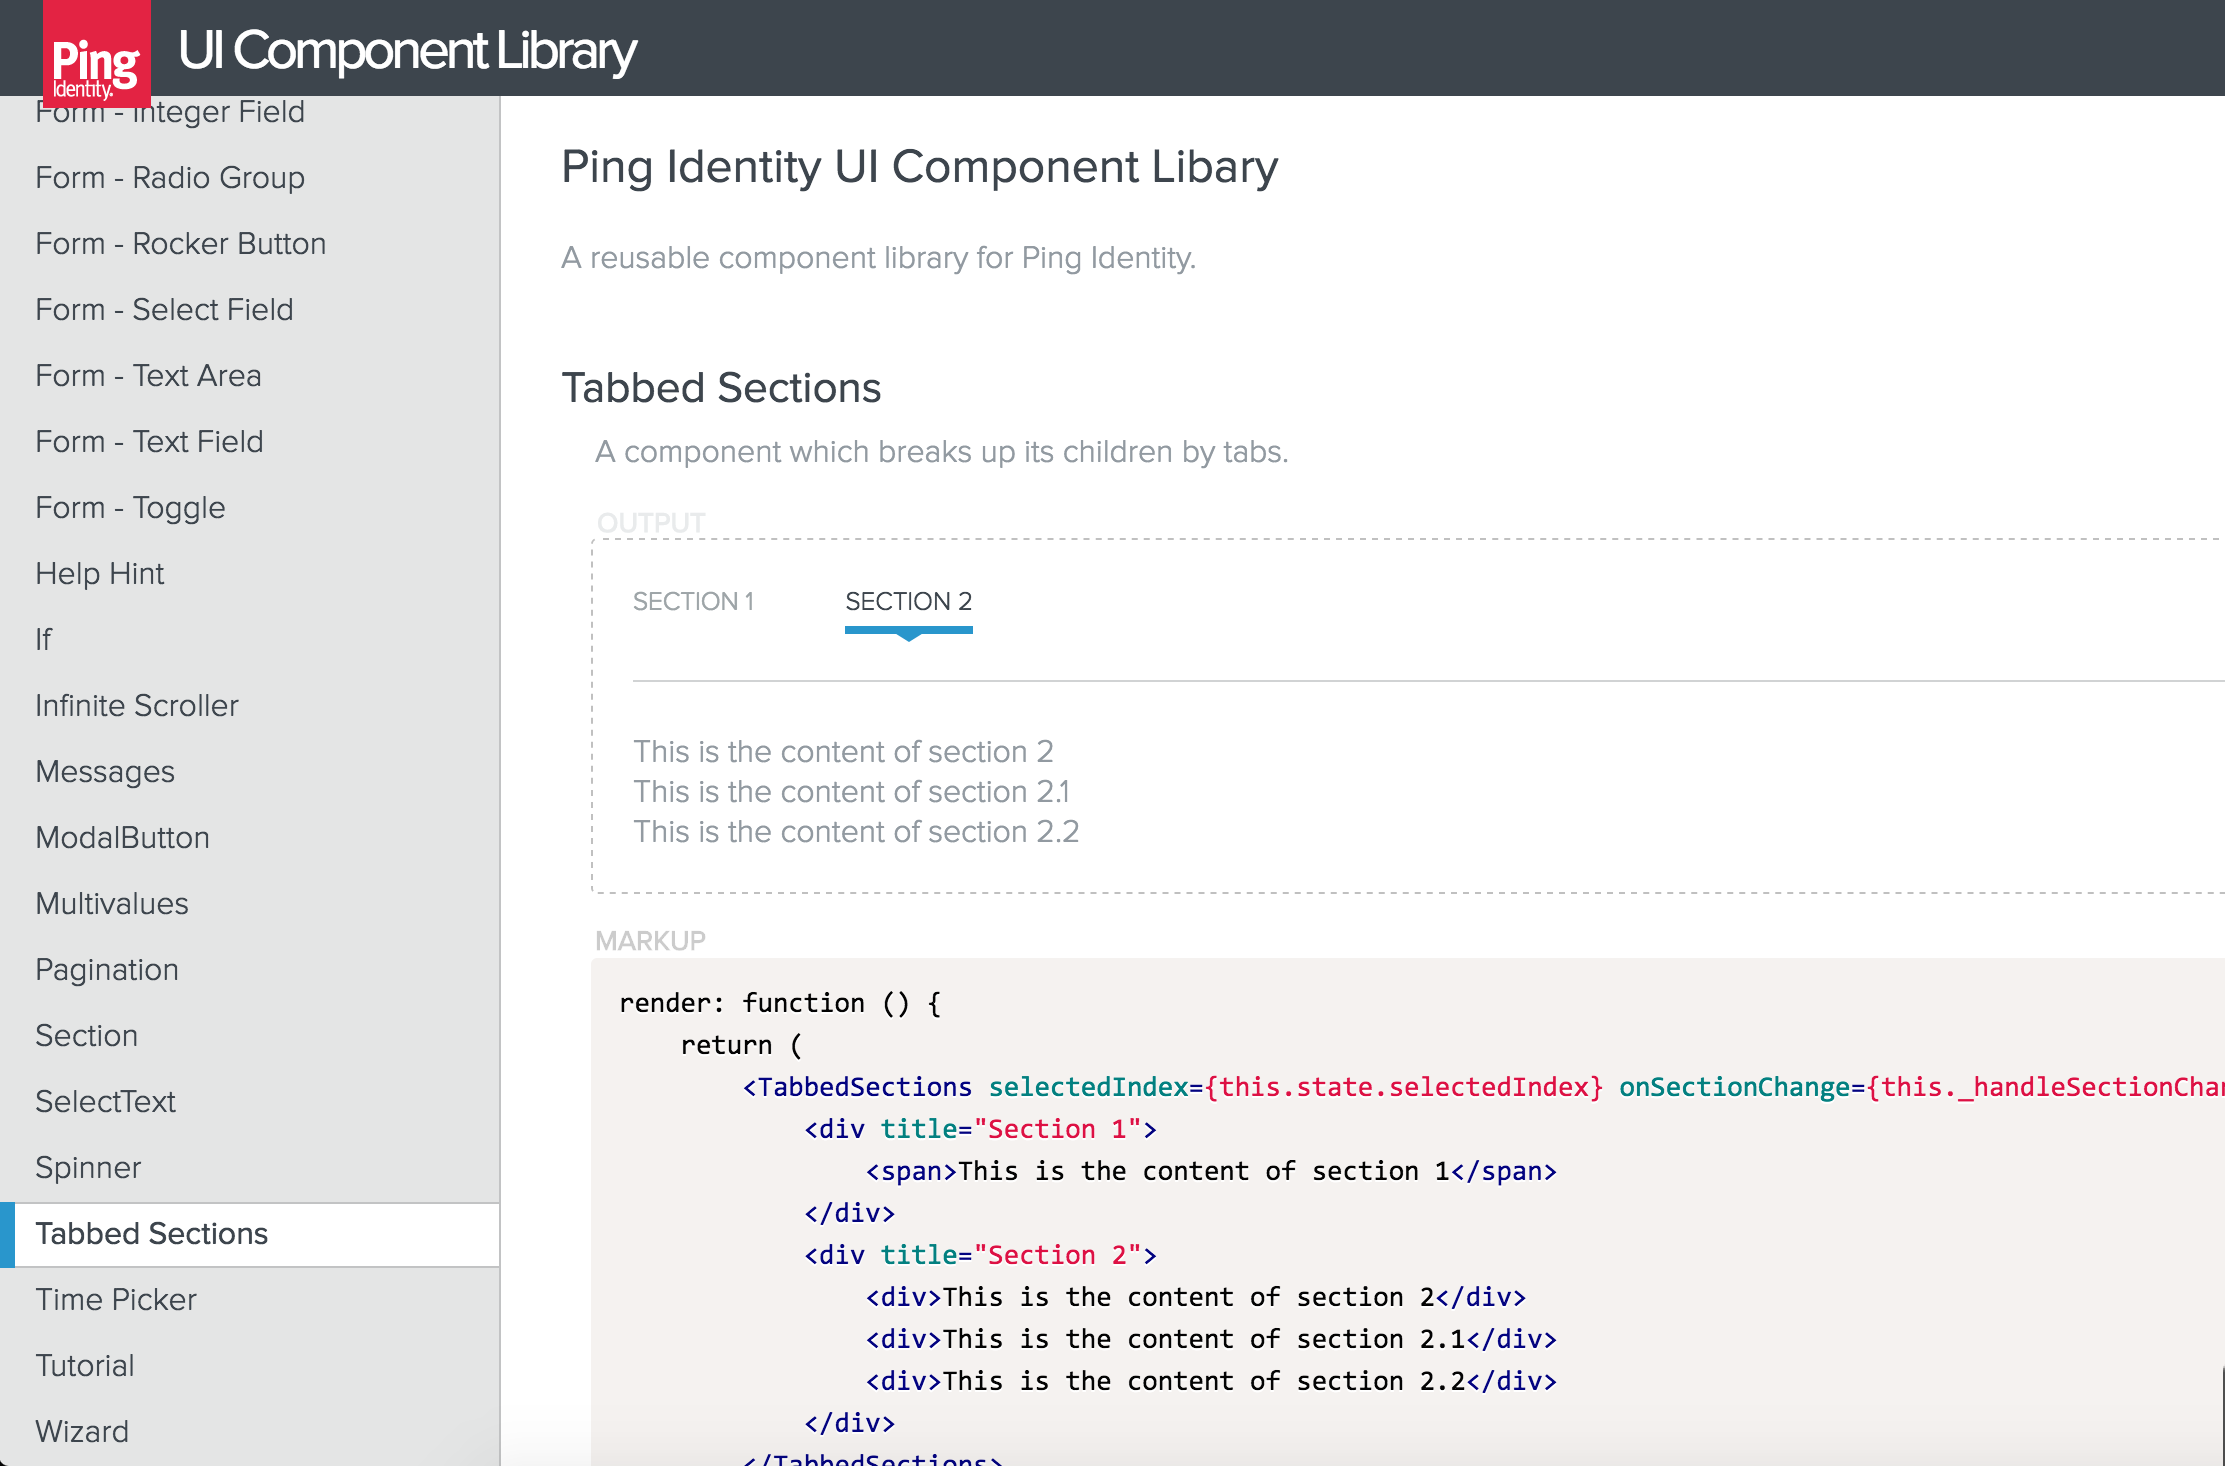The image size is (2225, 1466).
Task: Open the Form - Toggle page
Action: (130, 508)
